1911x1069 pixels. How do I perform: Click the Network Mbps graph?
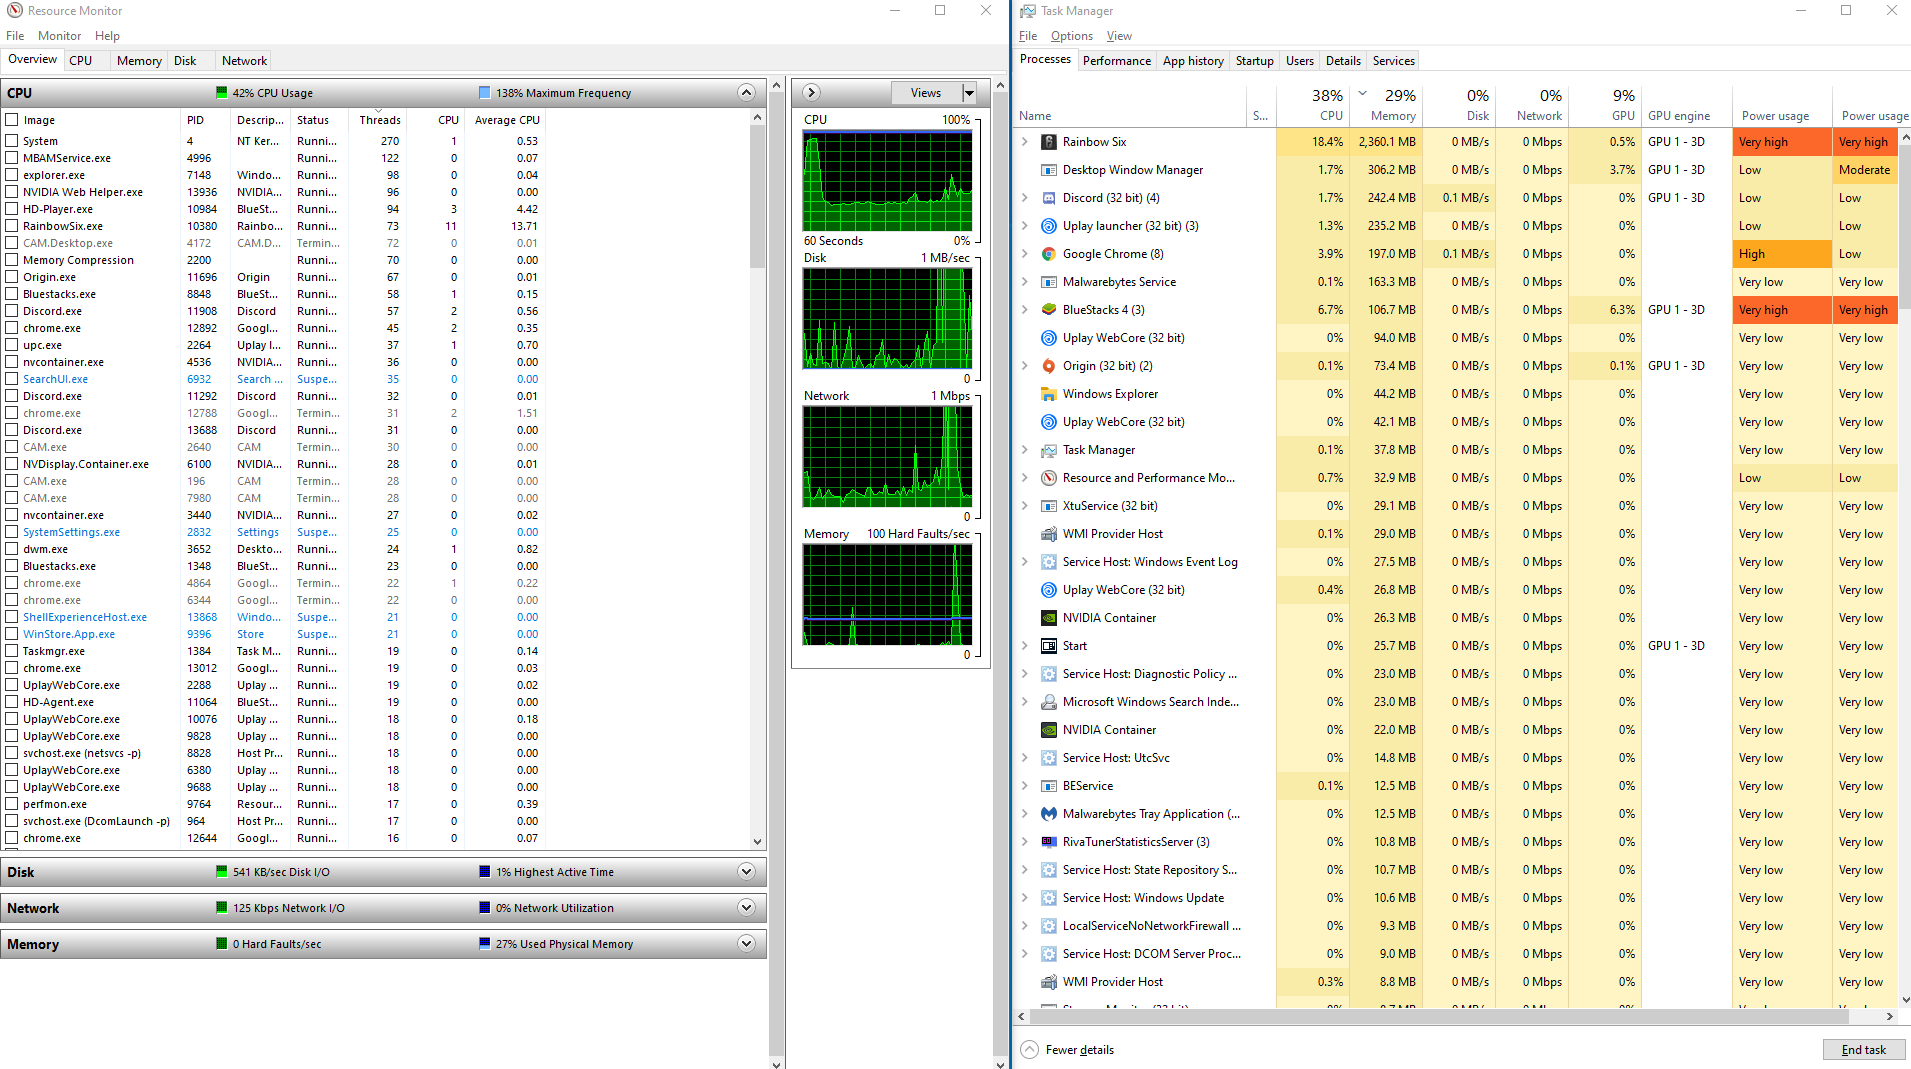click(x=887, y=457)
